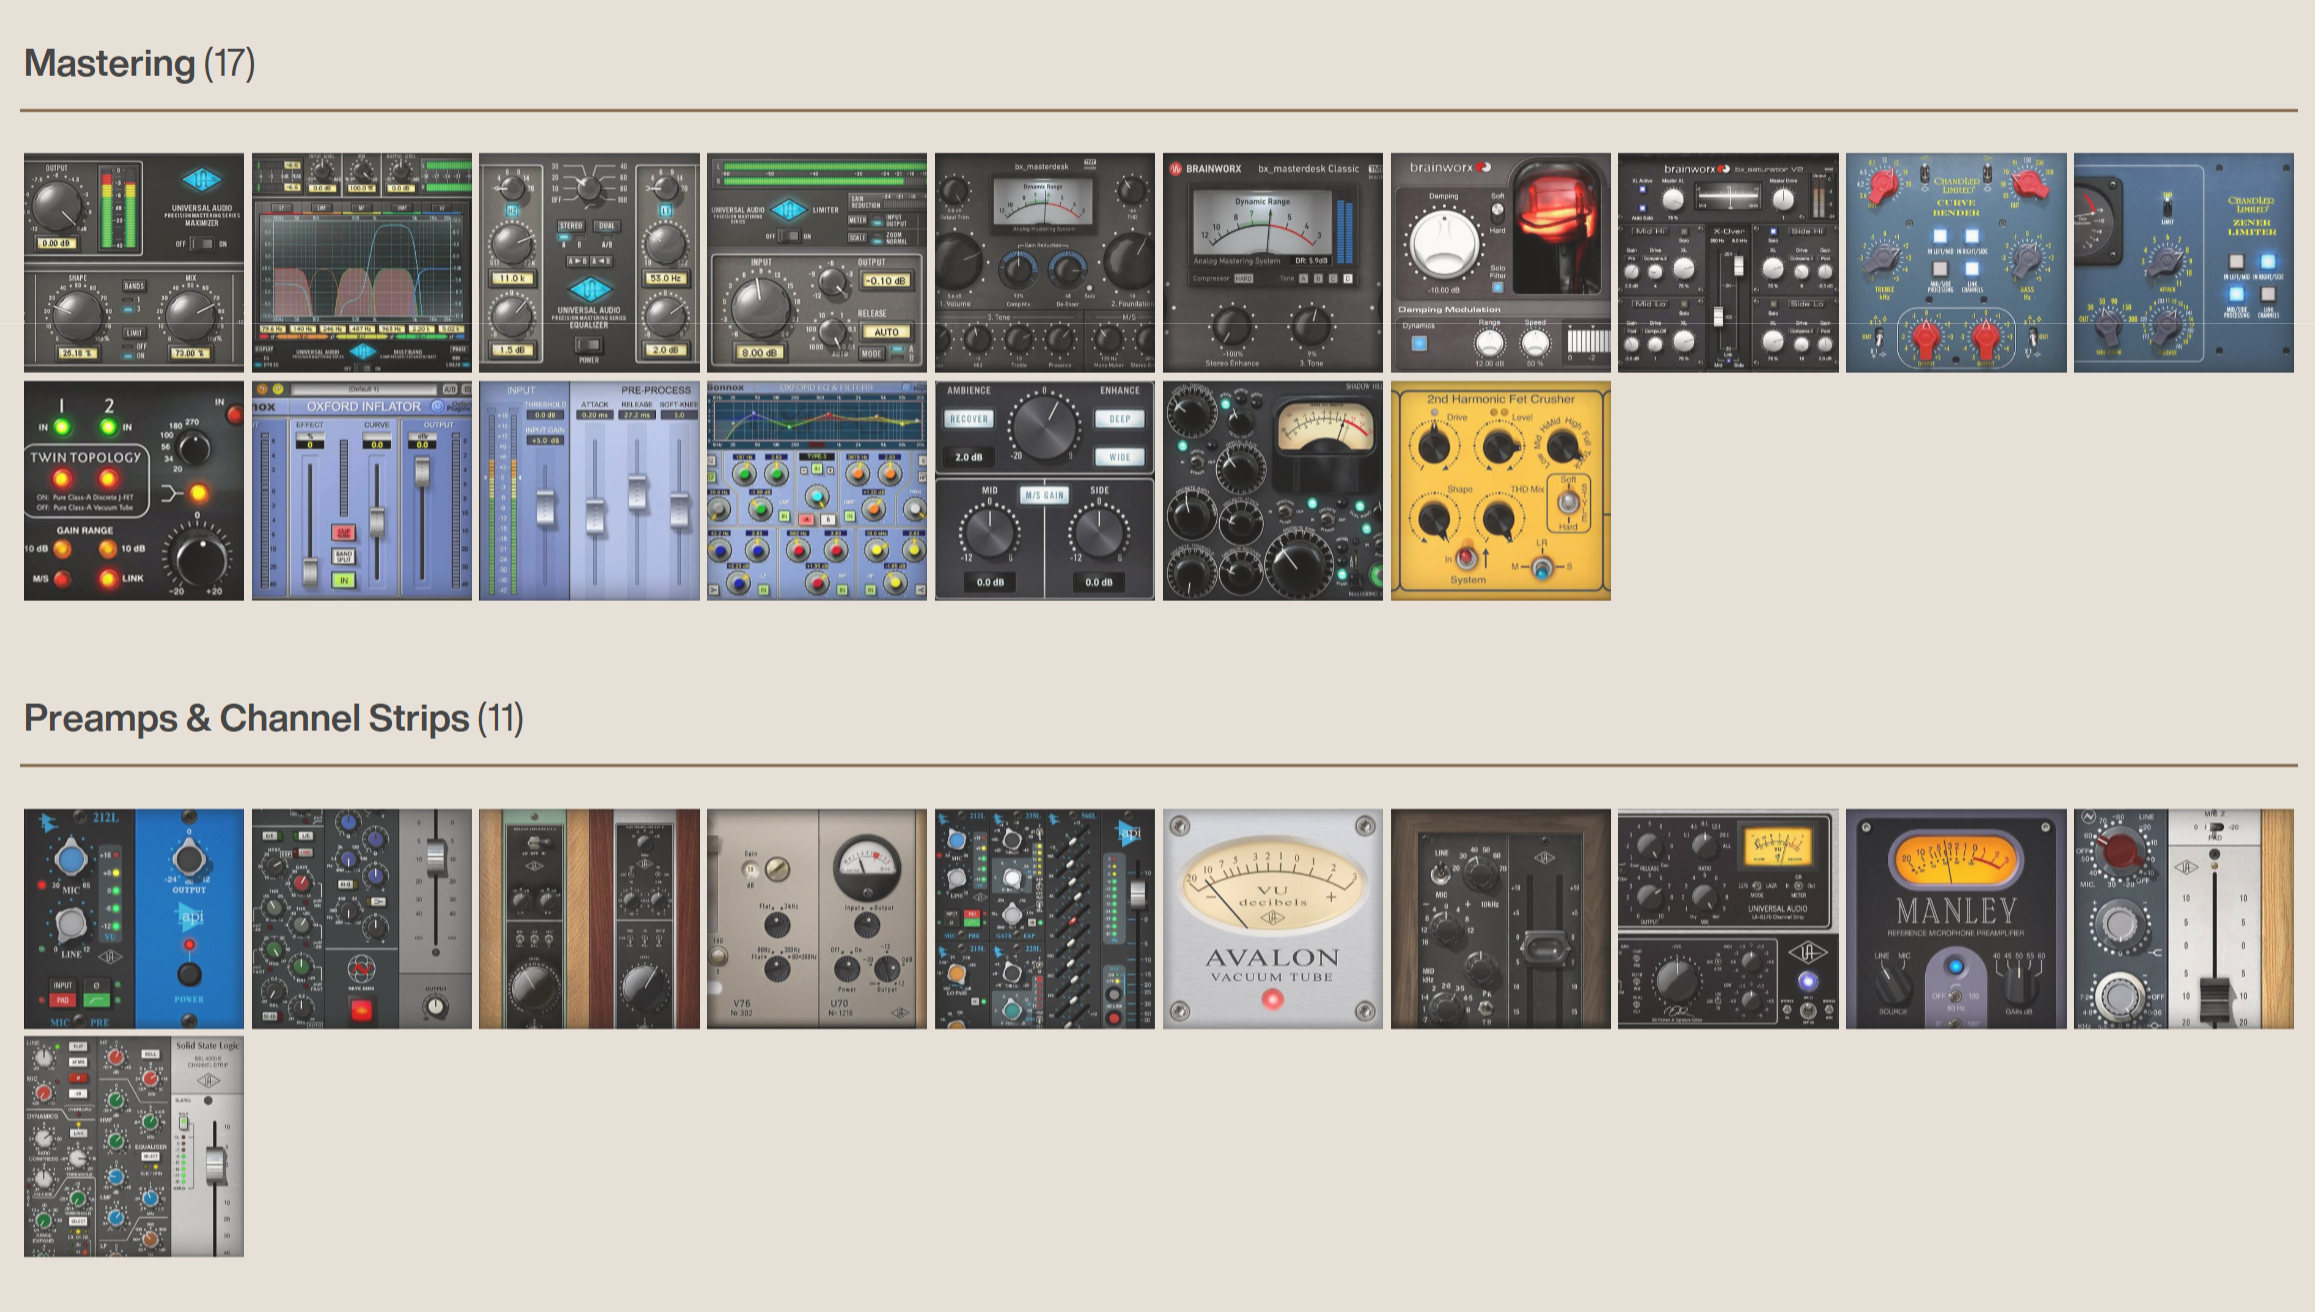The image size is (2315, 1312).
Task: Click the Sonnox Oxford Plugins icon on Oxford Inflator
Action: (x=437, y=406)
